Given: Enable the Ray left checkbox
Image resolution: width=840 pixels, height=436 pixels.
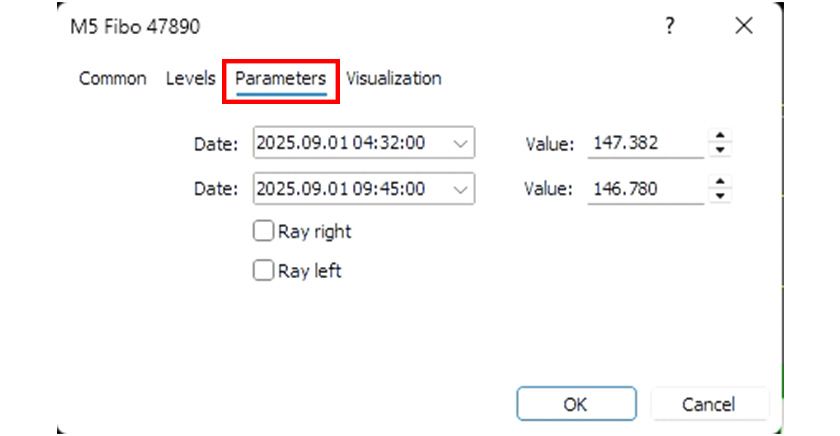Looking at the screenshot, I should [x=264, y=270].
